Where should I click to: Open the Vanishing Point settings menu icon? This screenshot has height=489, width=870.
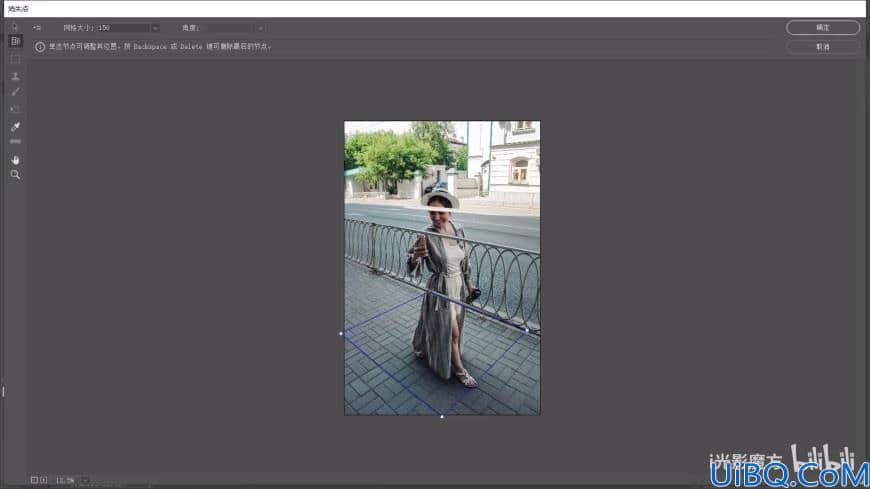pos(37,27)
